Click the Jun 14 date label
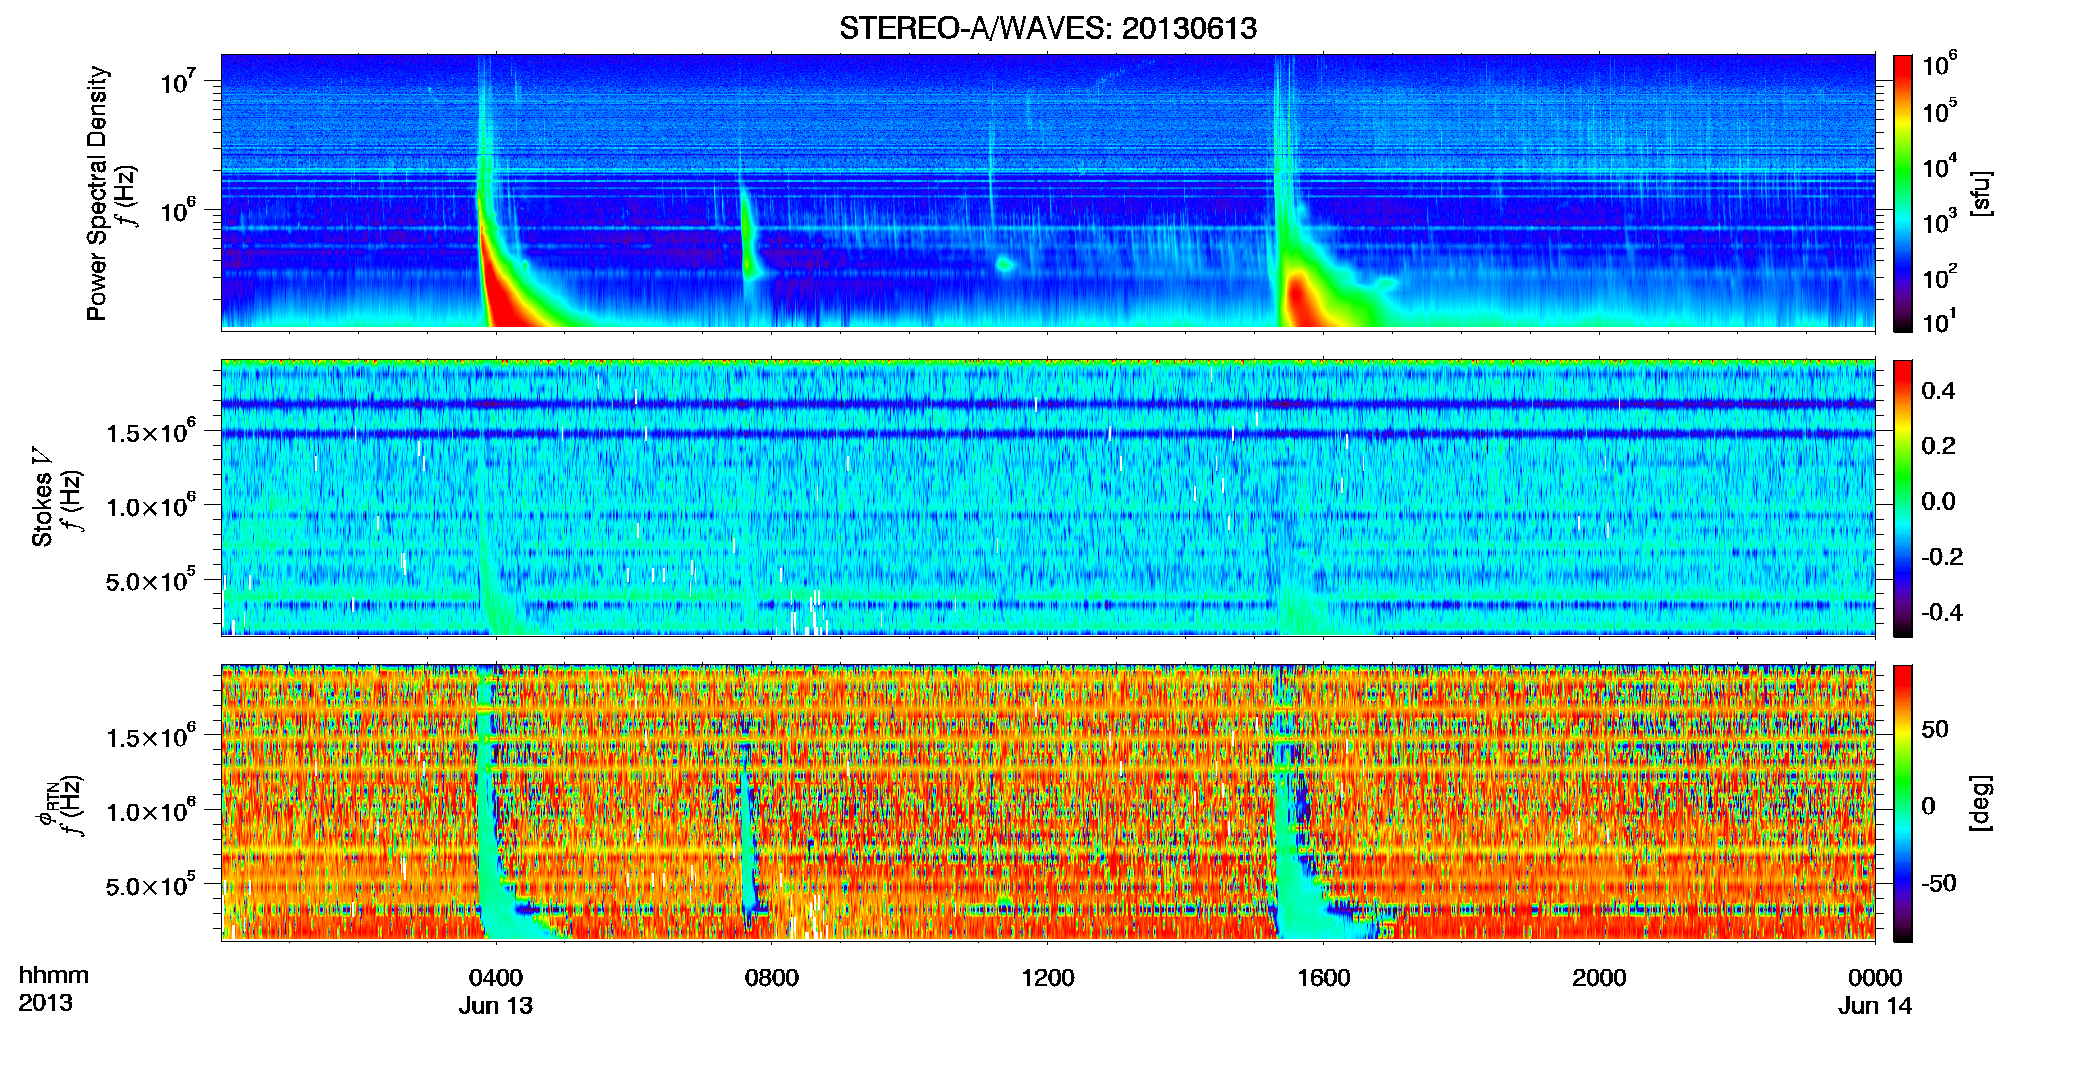 (1875, 1006)
